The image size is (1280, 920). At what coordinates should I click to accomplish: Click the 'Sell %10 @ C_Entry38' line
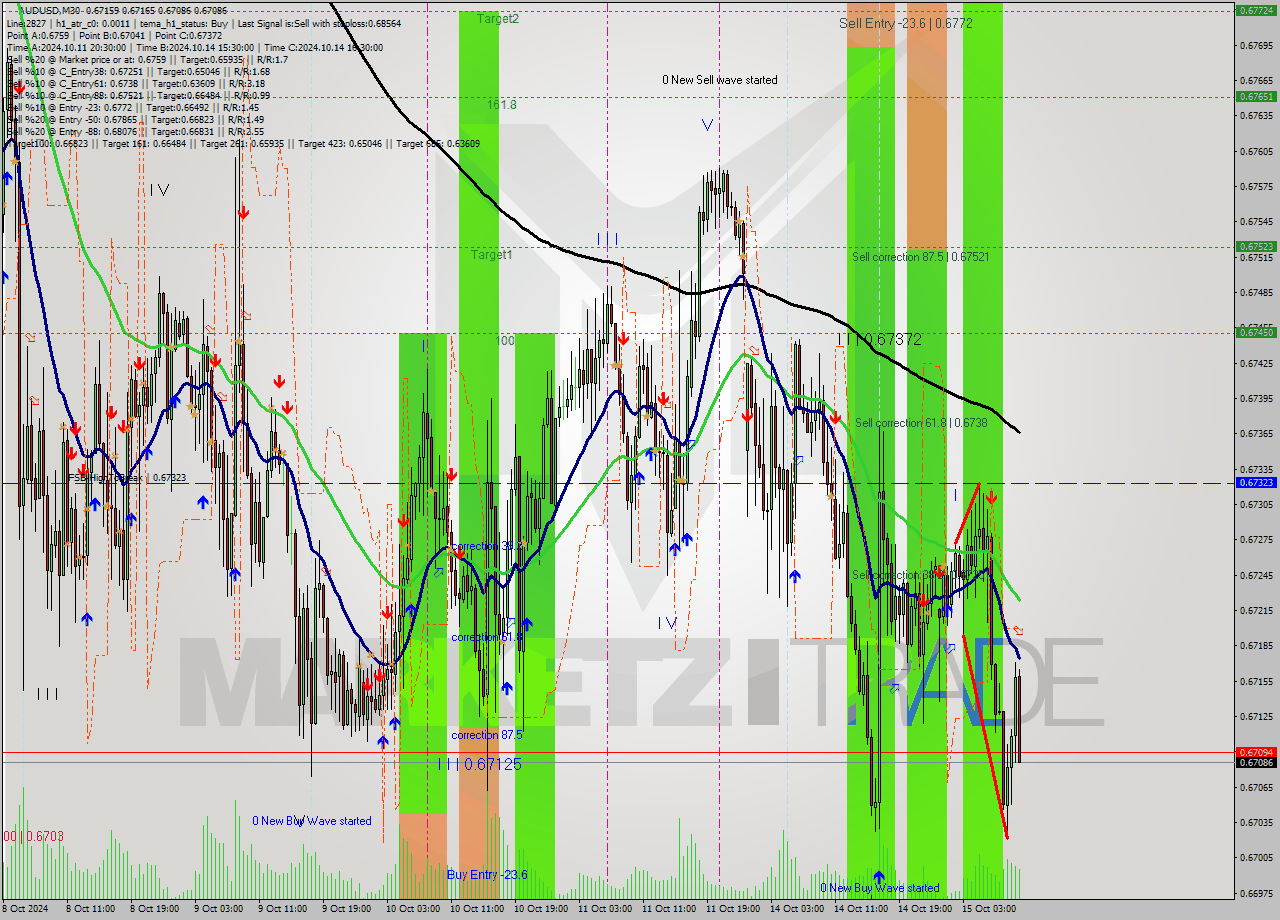138,72
